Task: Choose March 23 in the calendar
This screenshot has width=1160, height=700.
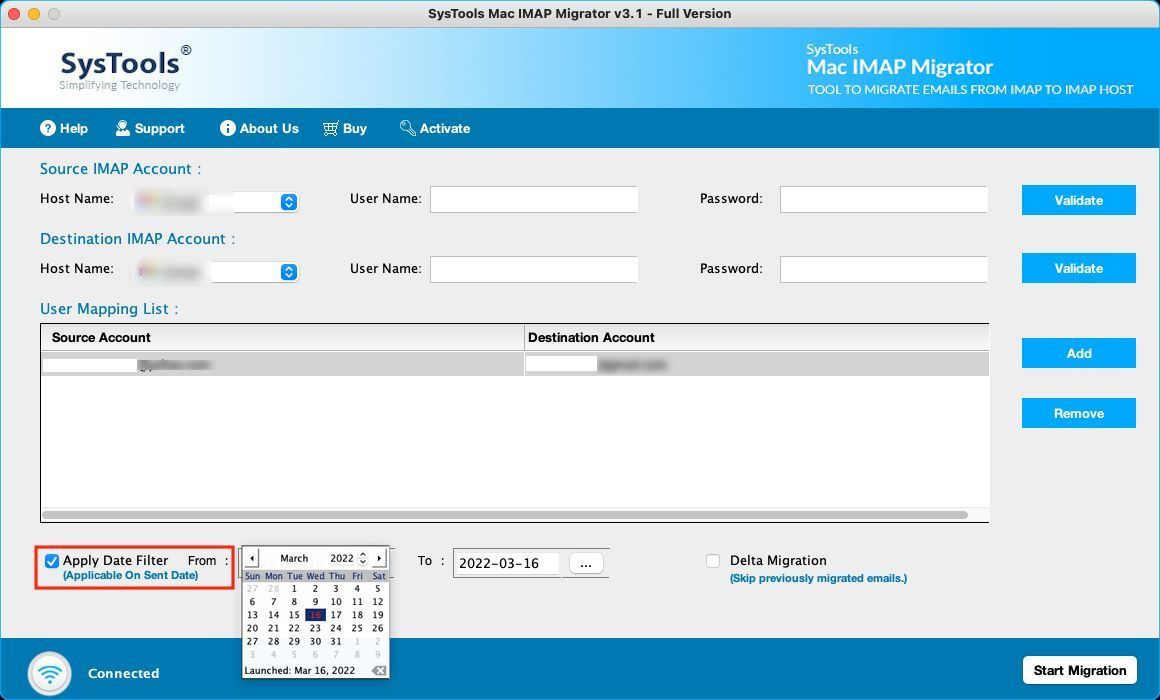Action: tap(315, 628)
